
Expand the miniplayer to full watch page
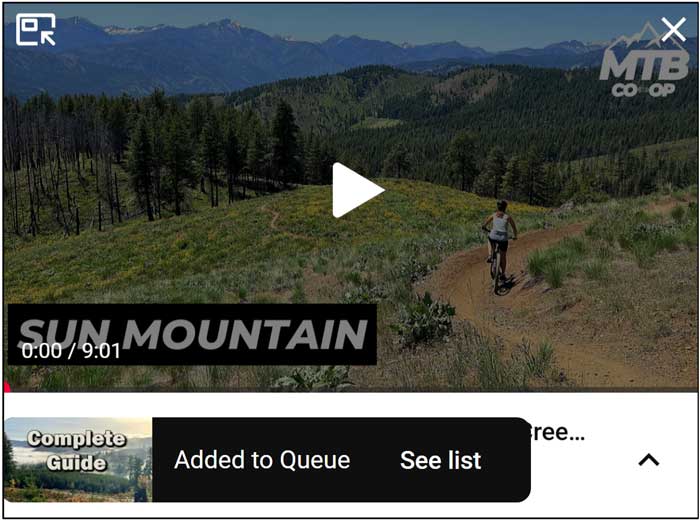[x=35, y=29]
